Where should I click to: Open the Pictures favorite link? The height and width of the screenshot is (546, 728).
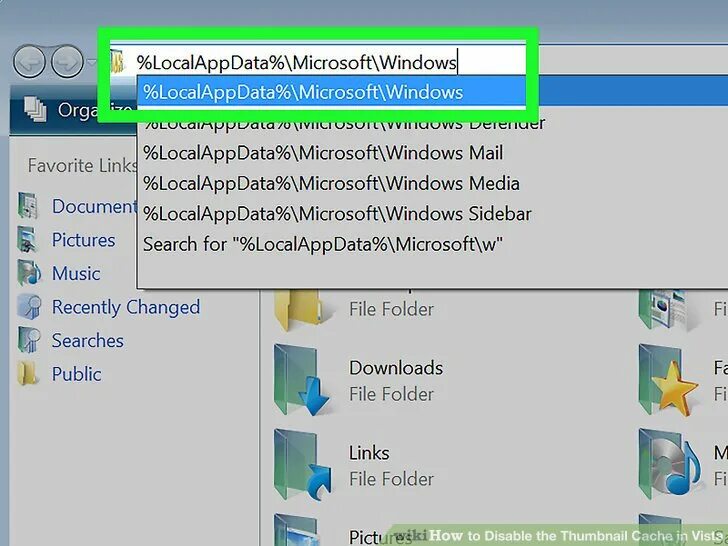coord(84,240)
